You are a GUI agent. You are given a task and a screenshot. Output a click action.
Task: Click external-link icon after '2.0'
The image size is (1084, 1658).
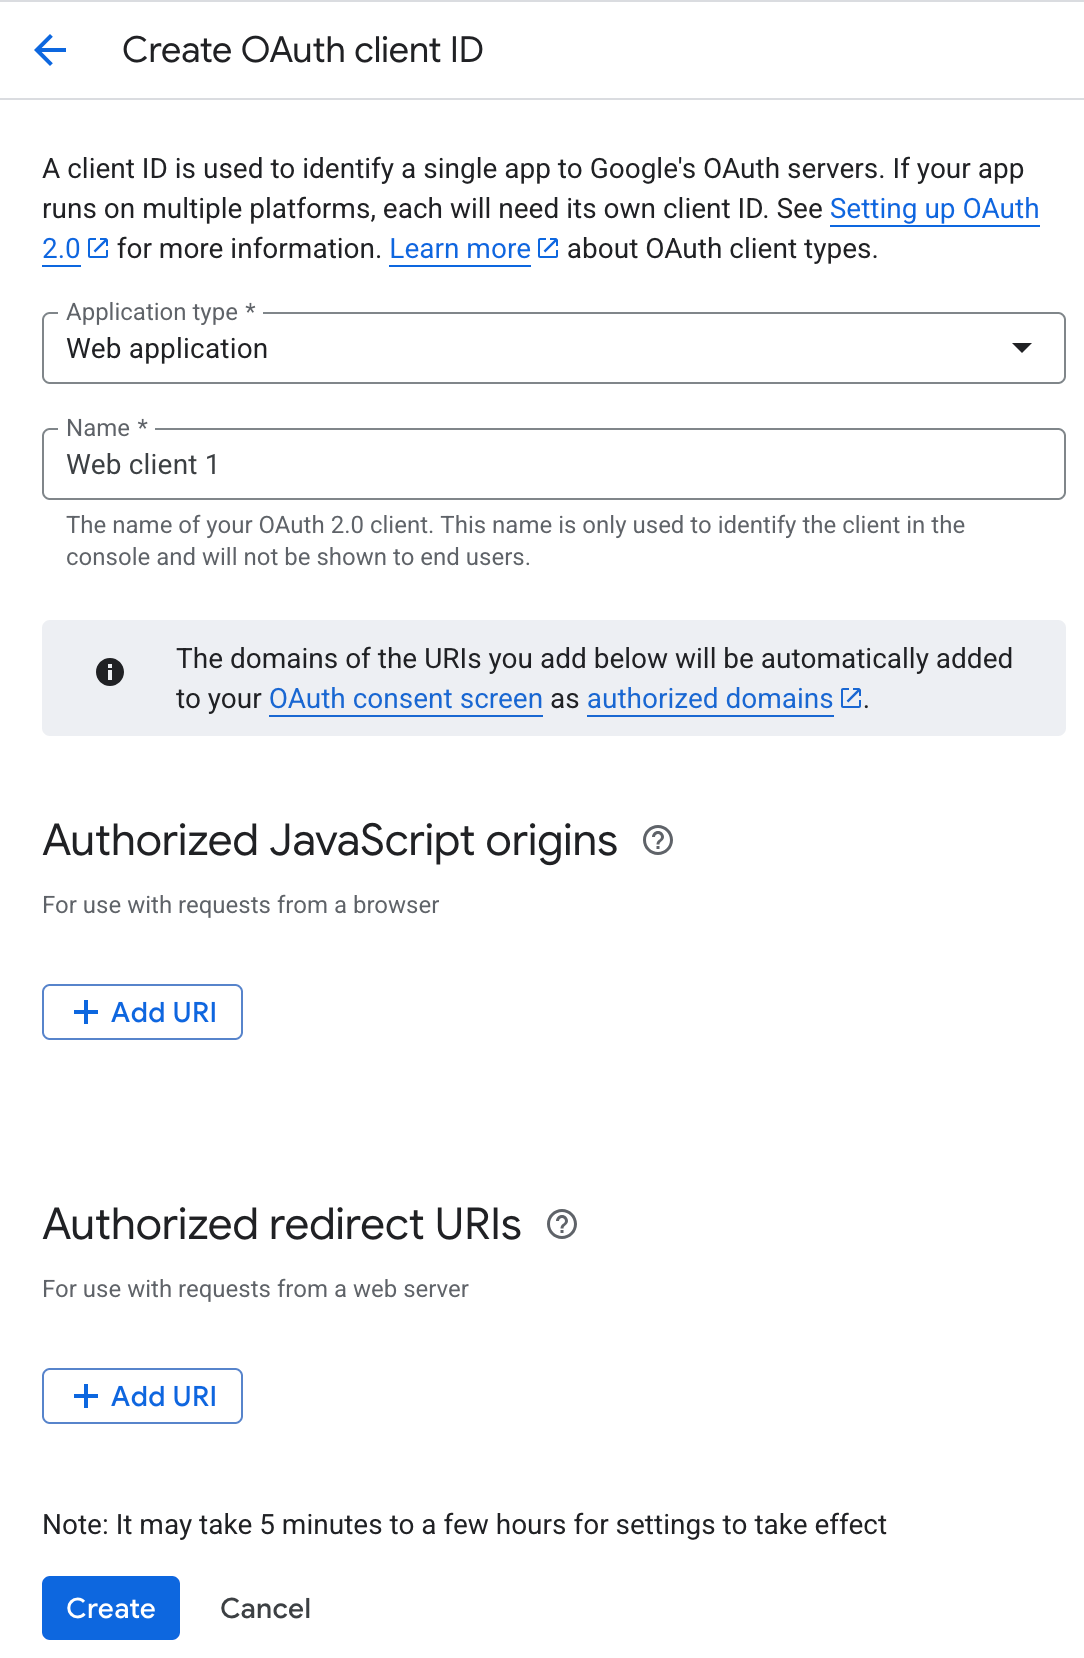click(x=98, y=248)
